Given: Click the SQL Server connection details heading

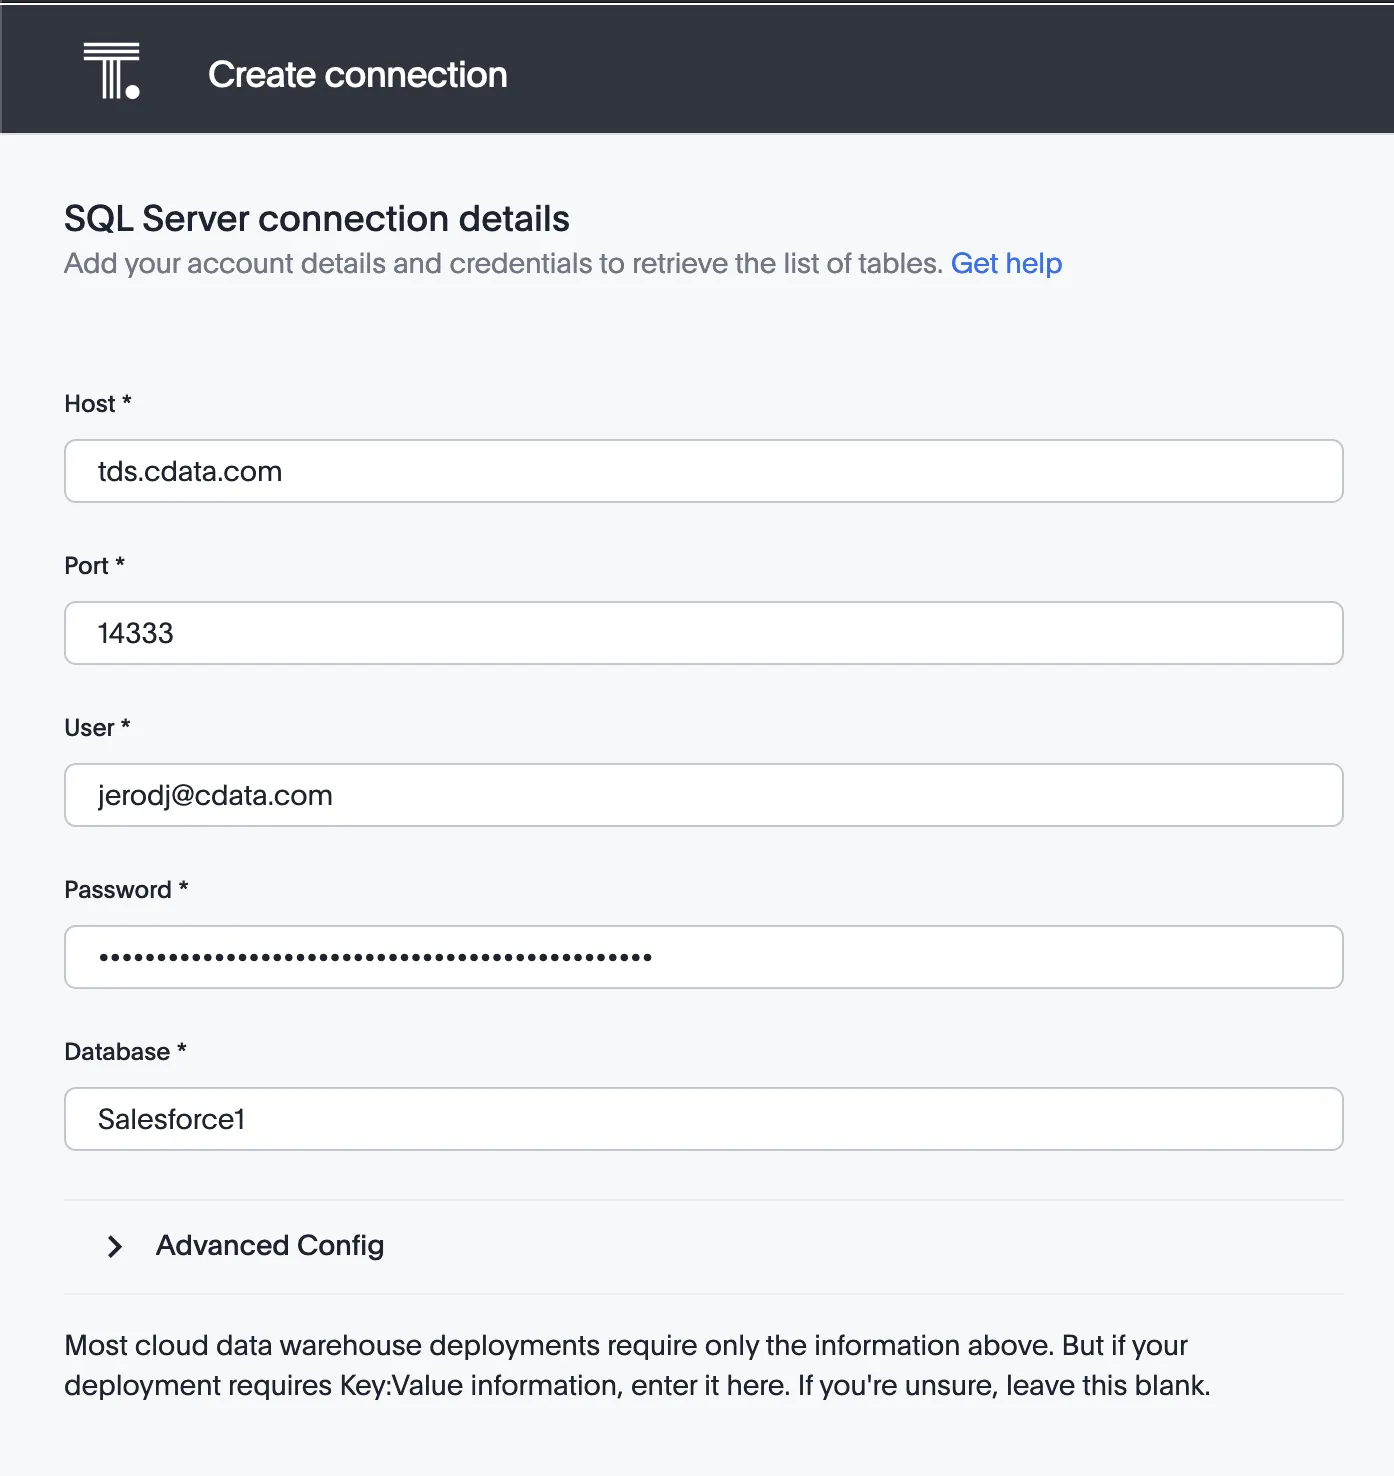Looking at the screenshot, I should point(317,219).
